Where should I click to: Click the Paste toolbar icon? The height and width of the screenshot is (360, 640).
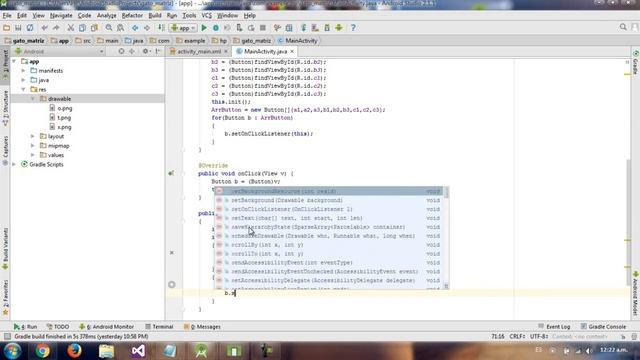click(x=94, y=28)
